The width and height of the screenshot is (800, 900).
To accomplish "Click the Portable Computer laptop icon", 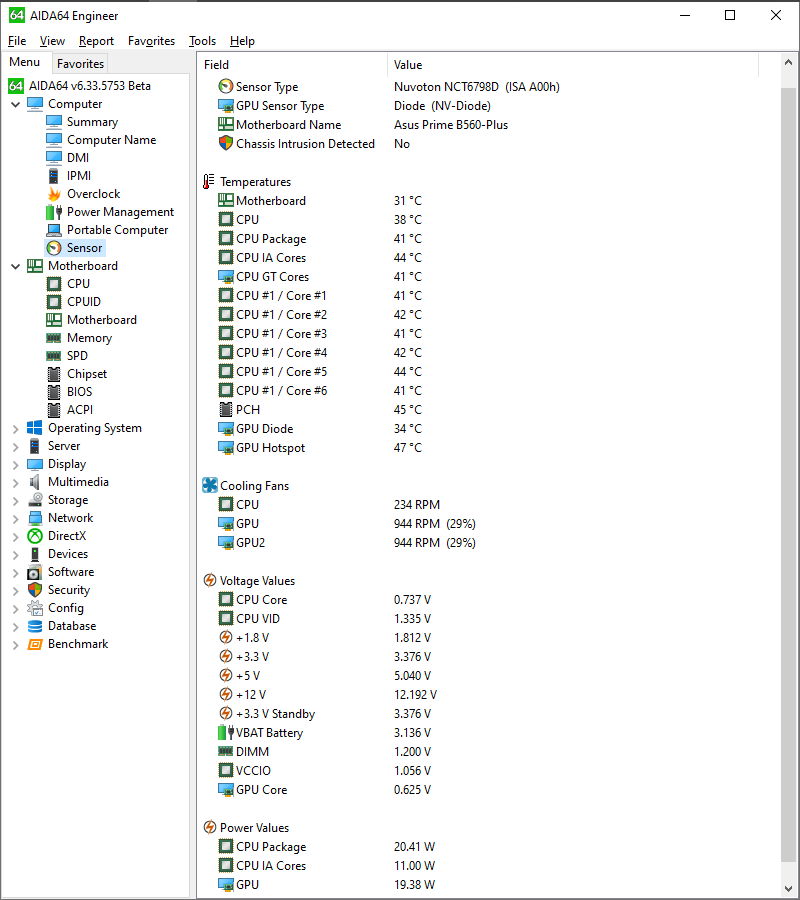I will click(x=54, y=230).
